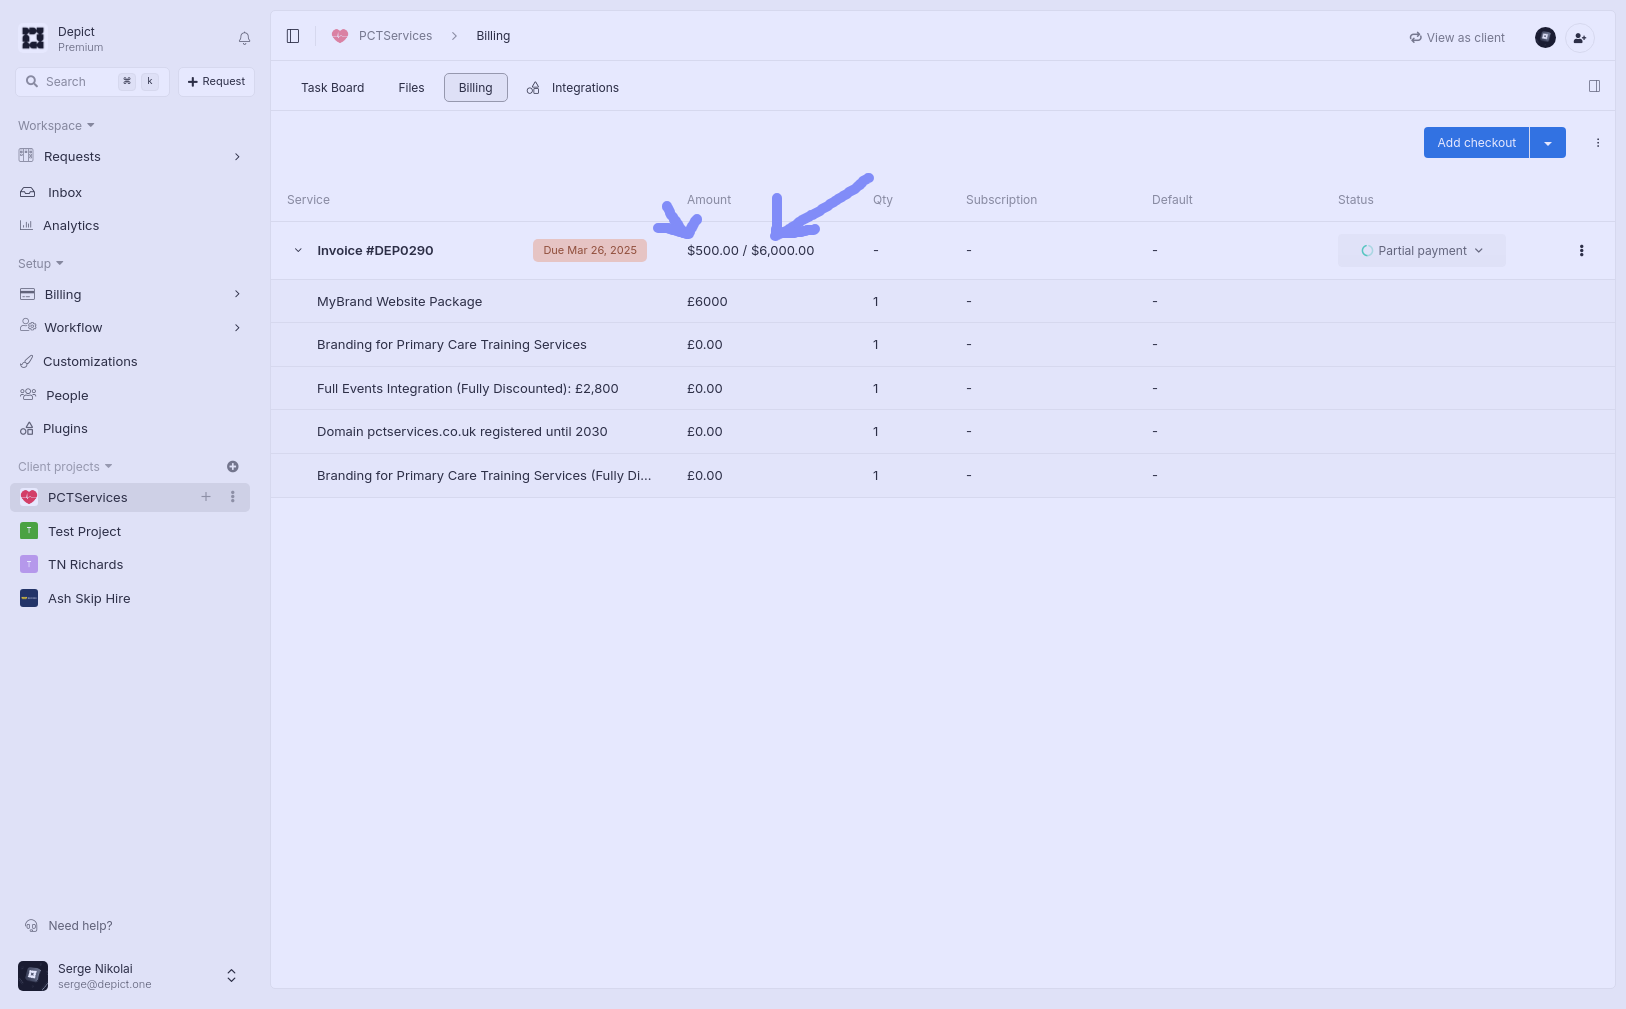Open PCTServices project options menu
This screenshot has height=1009, width=1626.
(x=233, y=497)
